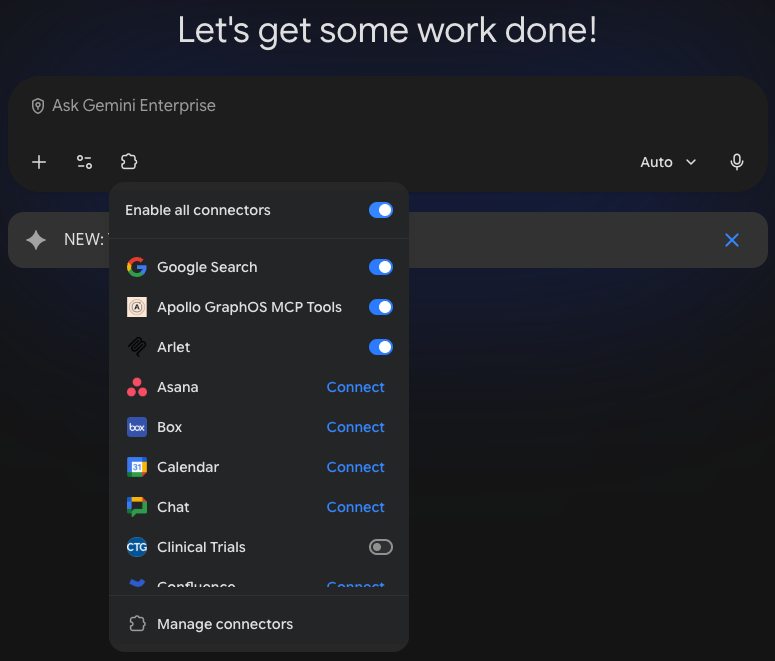The width and height of the screenshot is (775, 661).
Task: Click the shield icon beside Ask Gemini Enterprise
Action: pos(38,106)
